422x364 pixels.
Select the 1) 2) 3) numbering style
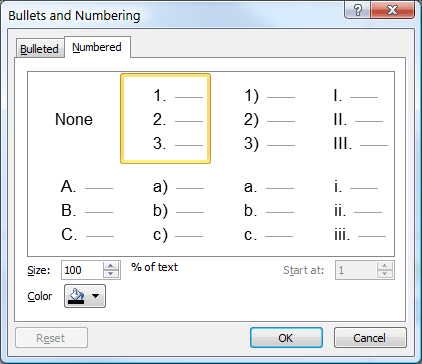click(257, 119)
